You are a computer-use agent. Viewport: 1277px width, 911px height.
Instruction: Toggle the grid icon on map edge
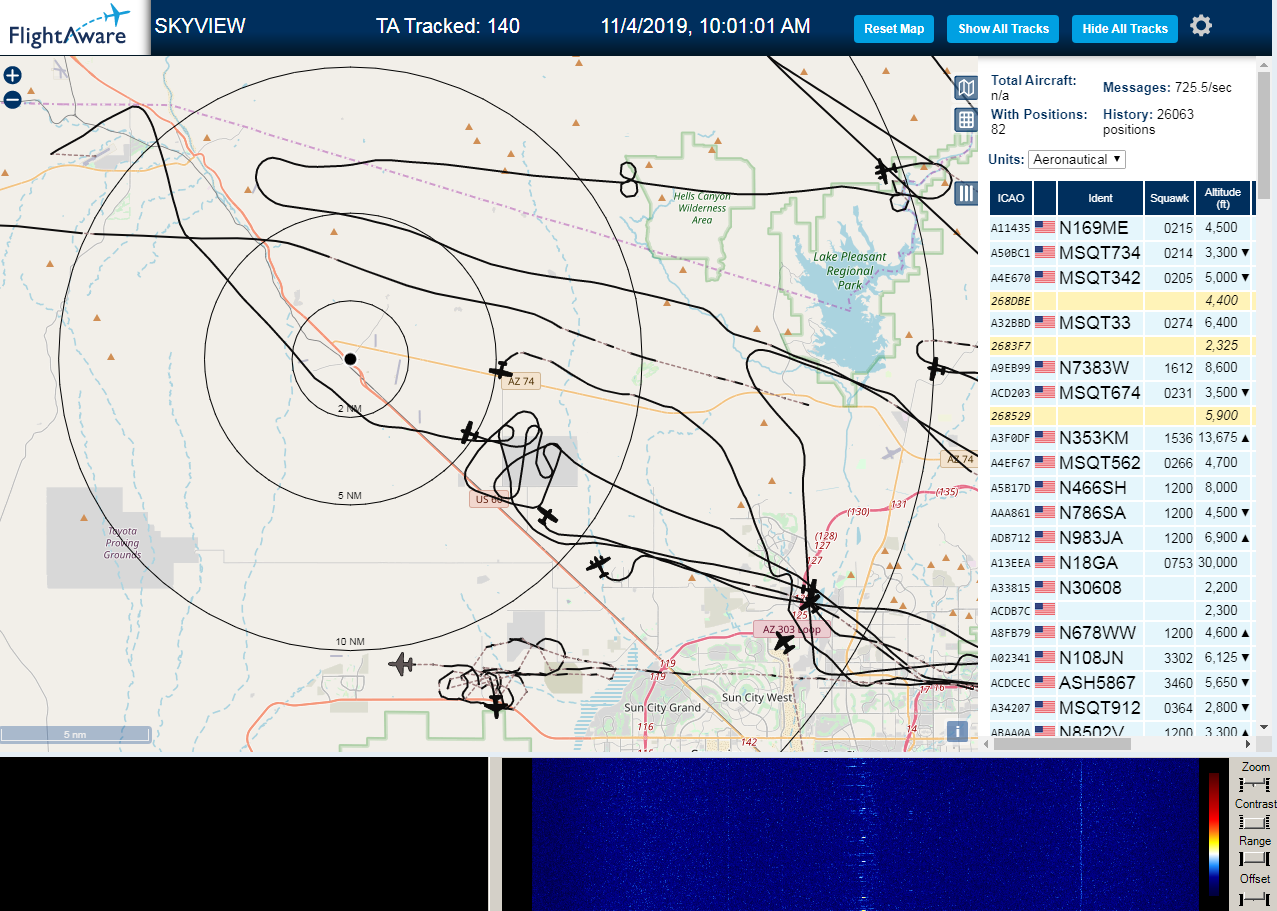pos(966,120)
